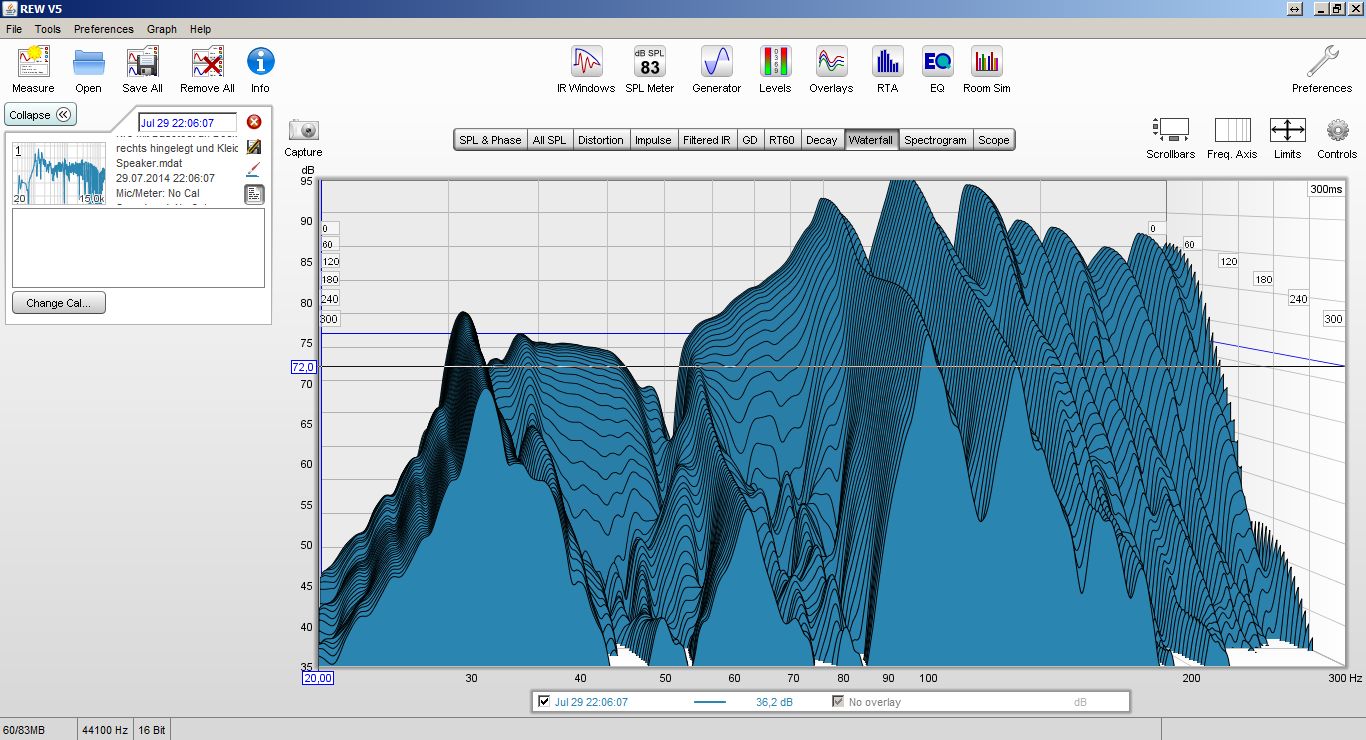Select the Waterfall tab
Screen dimensions: 1366x740
point(871,140)
